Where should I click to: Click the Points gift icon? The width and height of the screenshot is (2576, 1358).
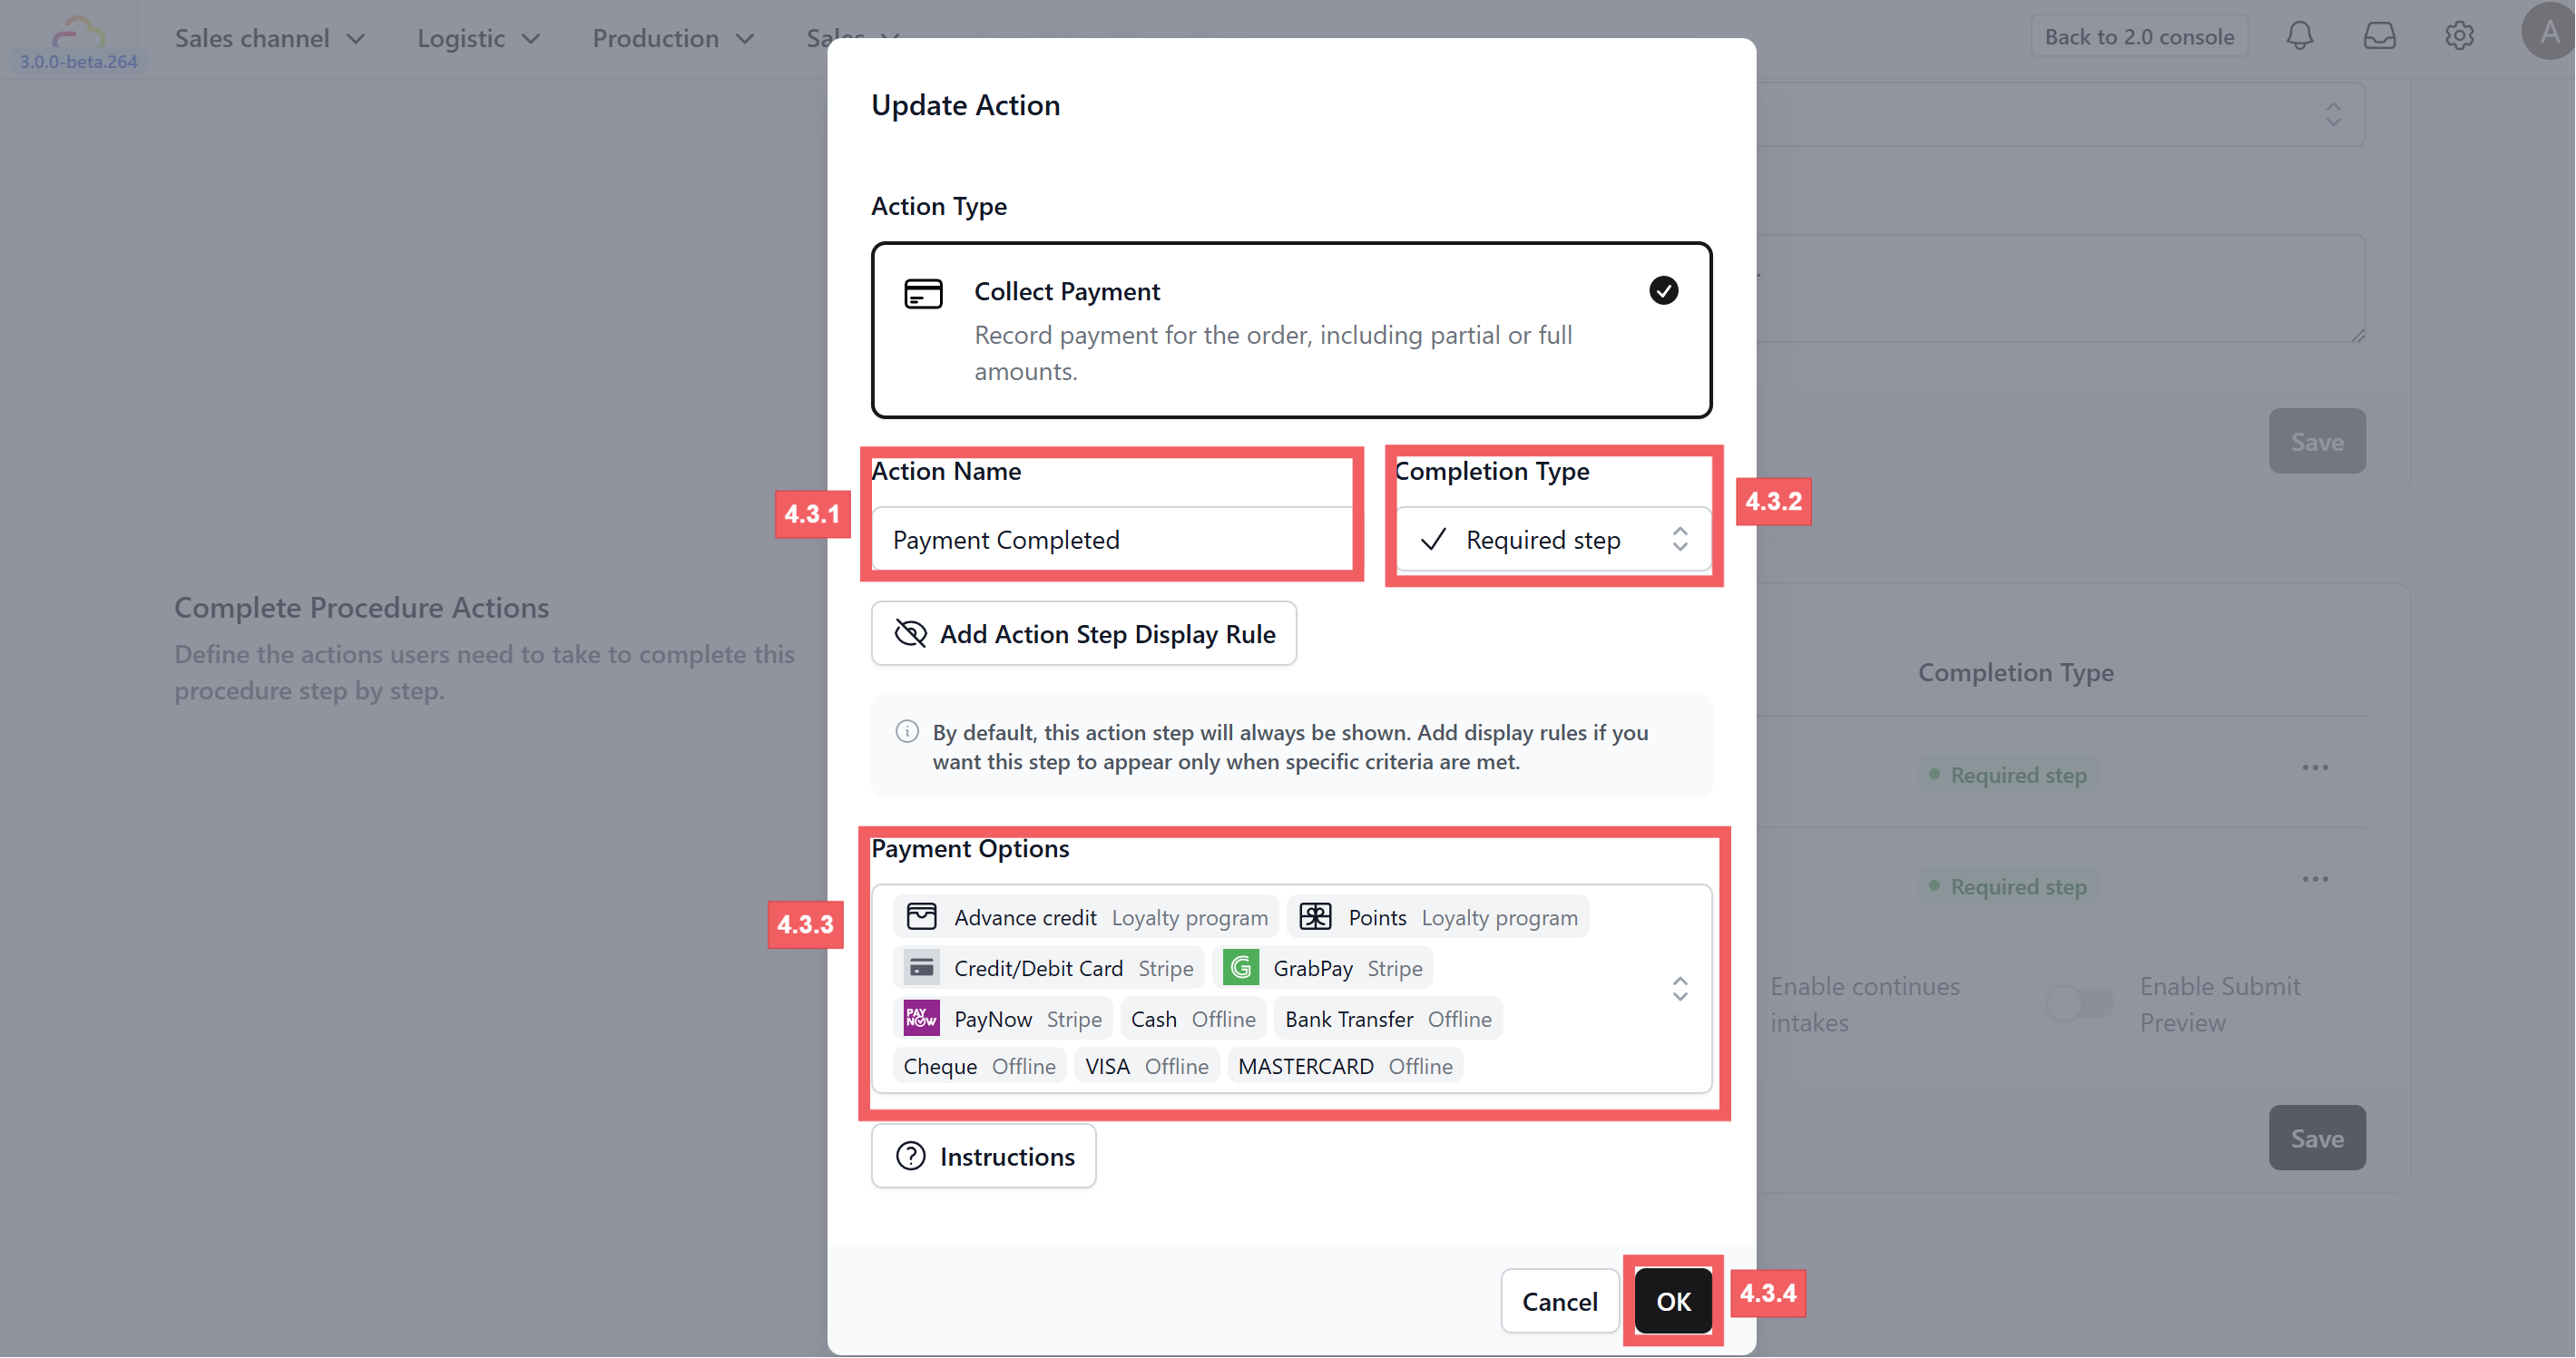coord(1315,916)
